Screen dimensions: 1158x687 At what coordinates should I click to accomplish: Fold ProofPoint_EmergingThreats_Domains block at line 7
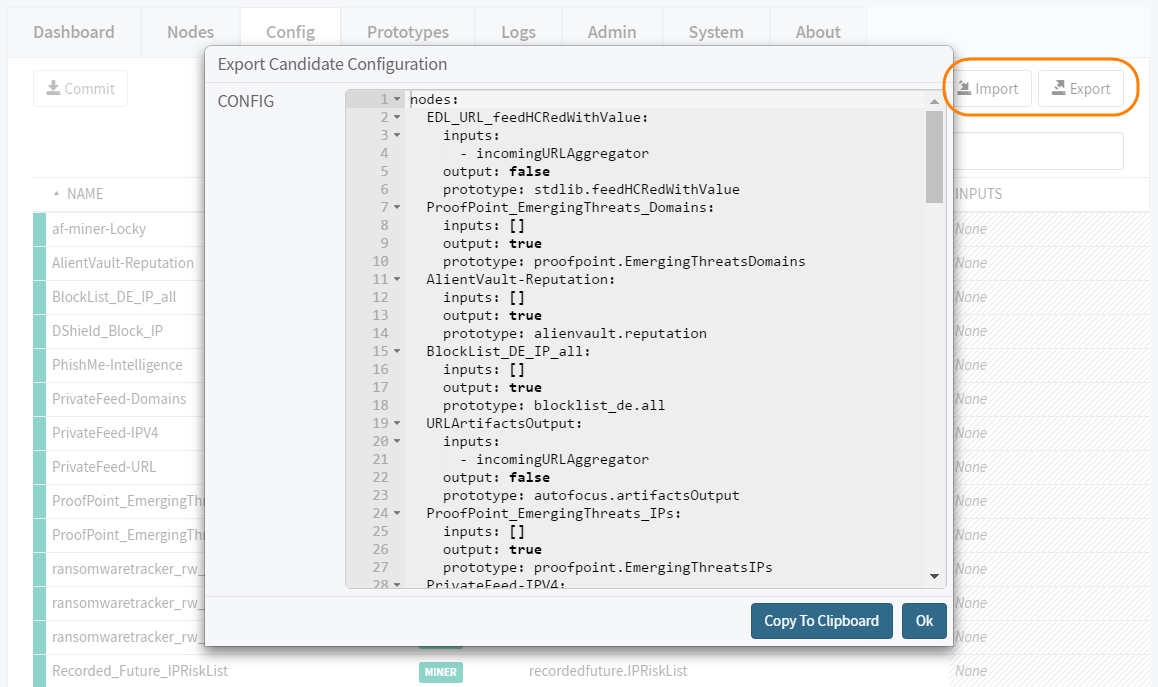[397, 208]
